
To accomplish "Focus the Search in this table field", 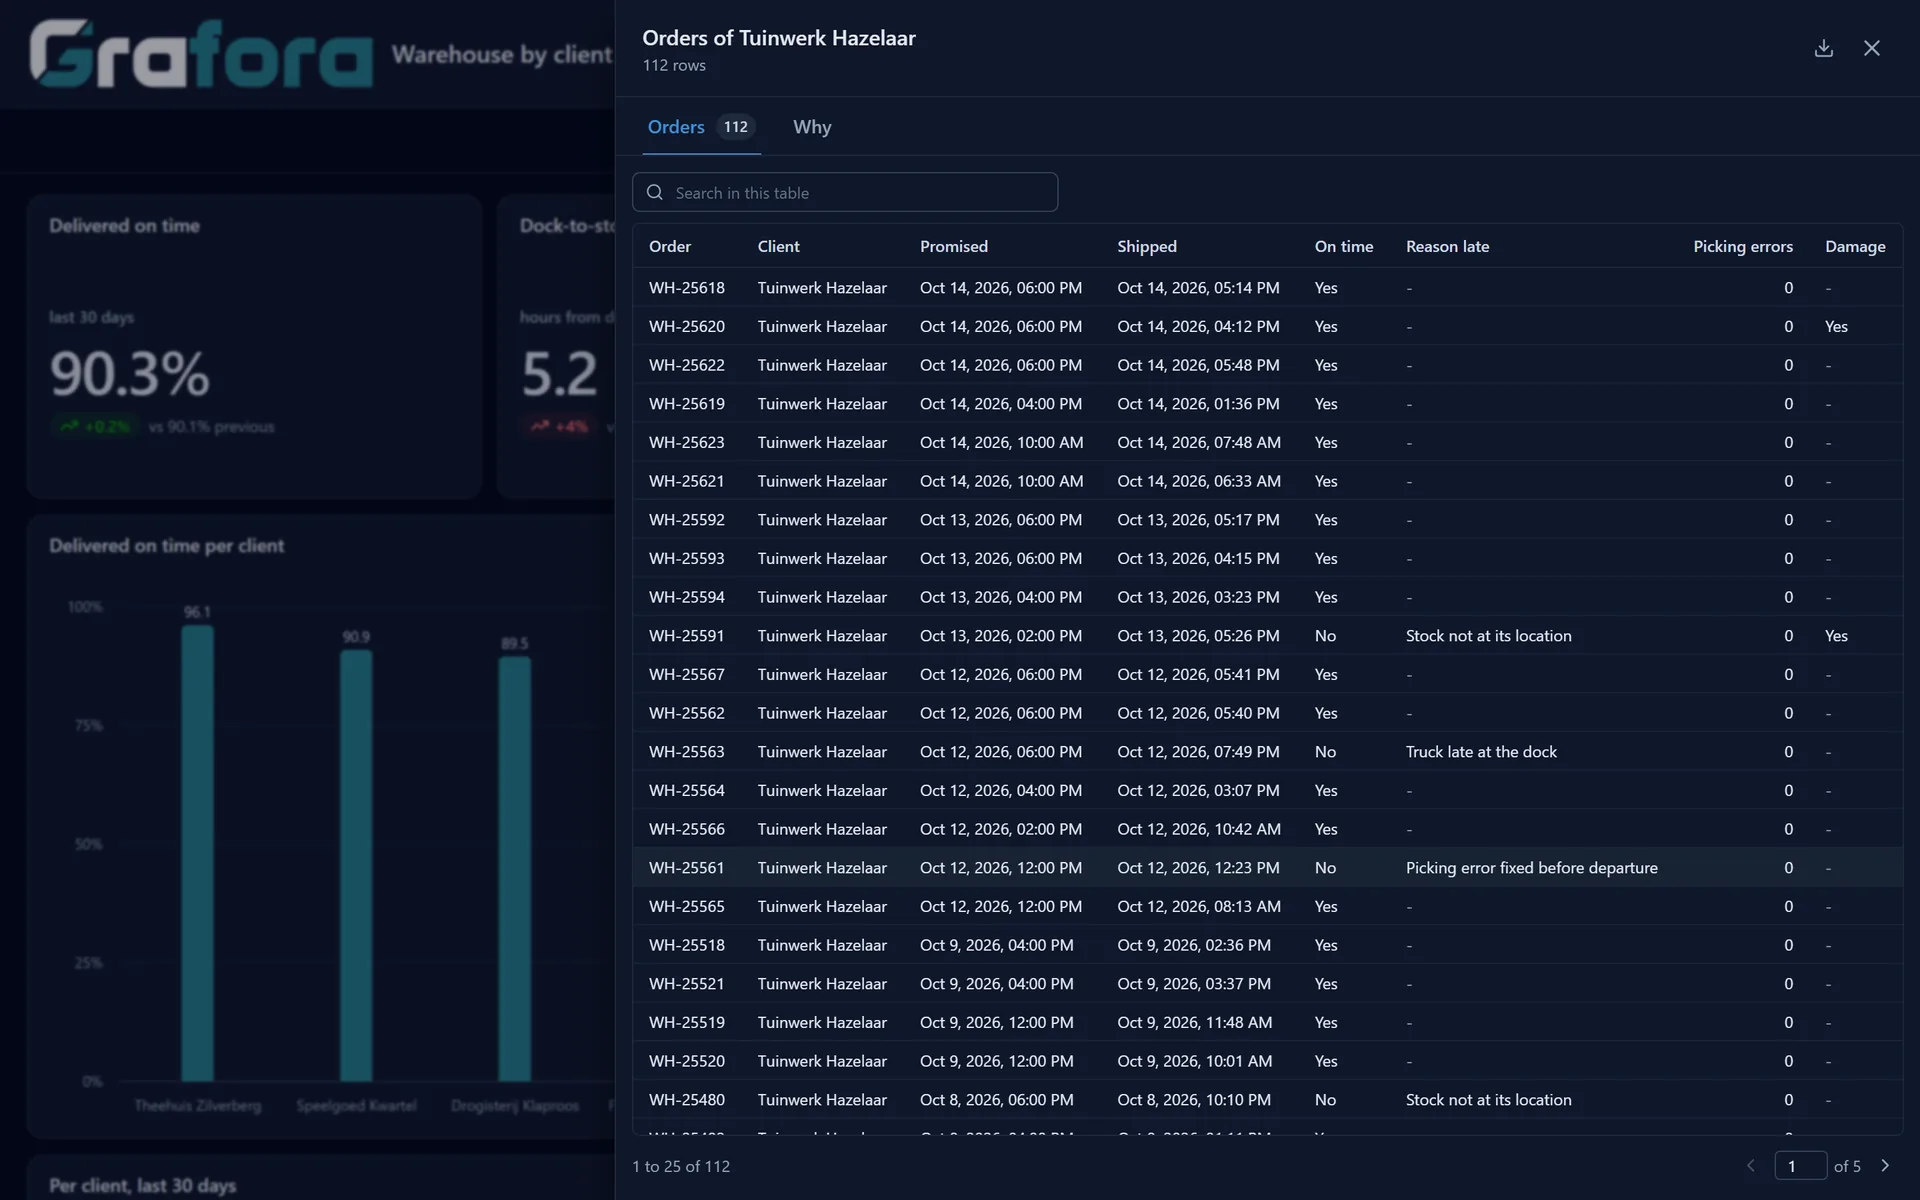I will click(845, 192).
